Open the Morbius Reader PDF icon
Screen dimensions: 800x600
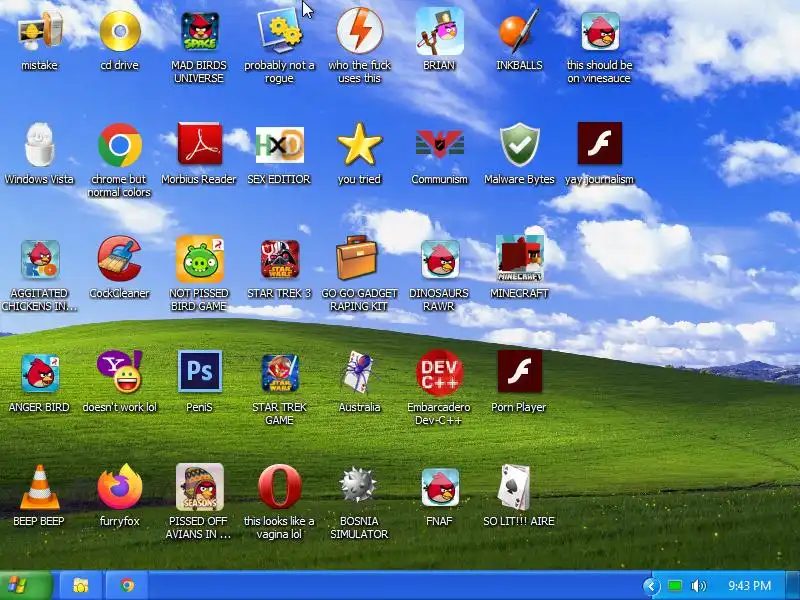click(x=199, y=144)
